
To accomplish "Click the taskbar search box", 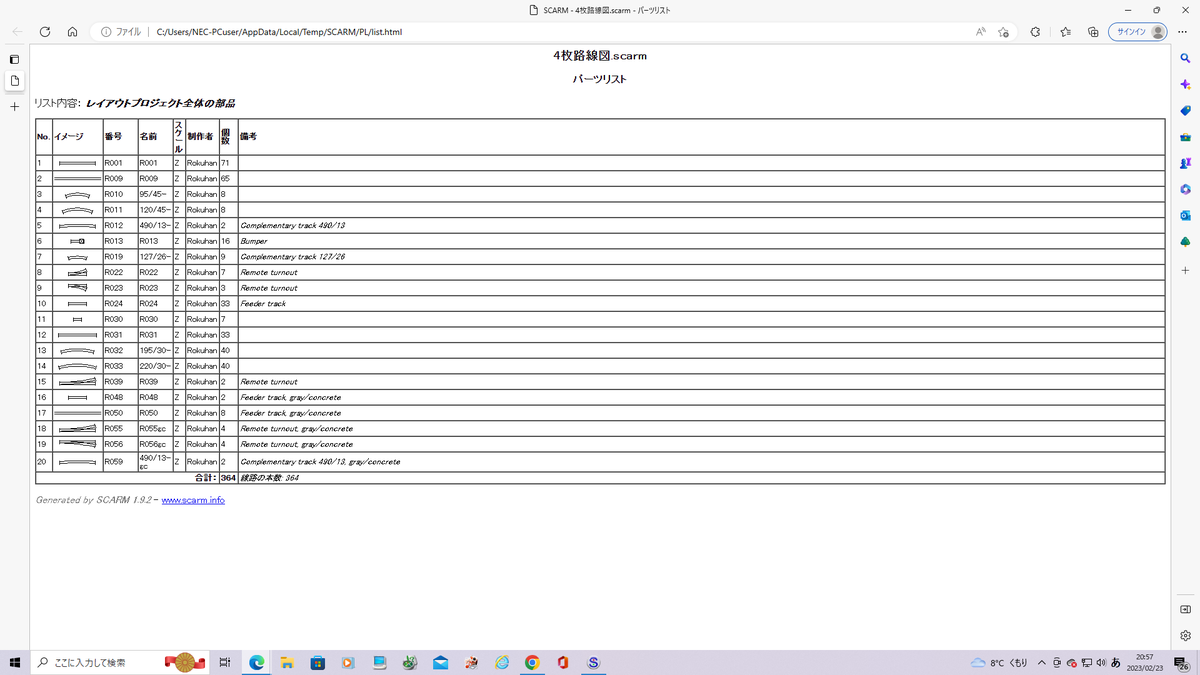I will pos(120,663).
